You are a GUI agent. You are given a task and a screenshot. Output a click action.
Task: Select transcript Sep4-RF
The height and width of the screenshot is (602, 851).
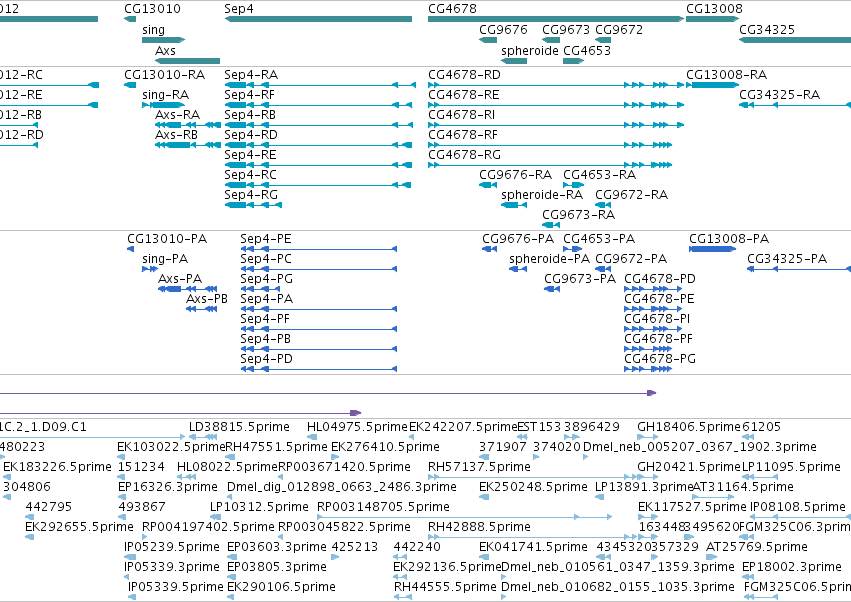click(x=320, y=105)
